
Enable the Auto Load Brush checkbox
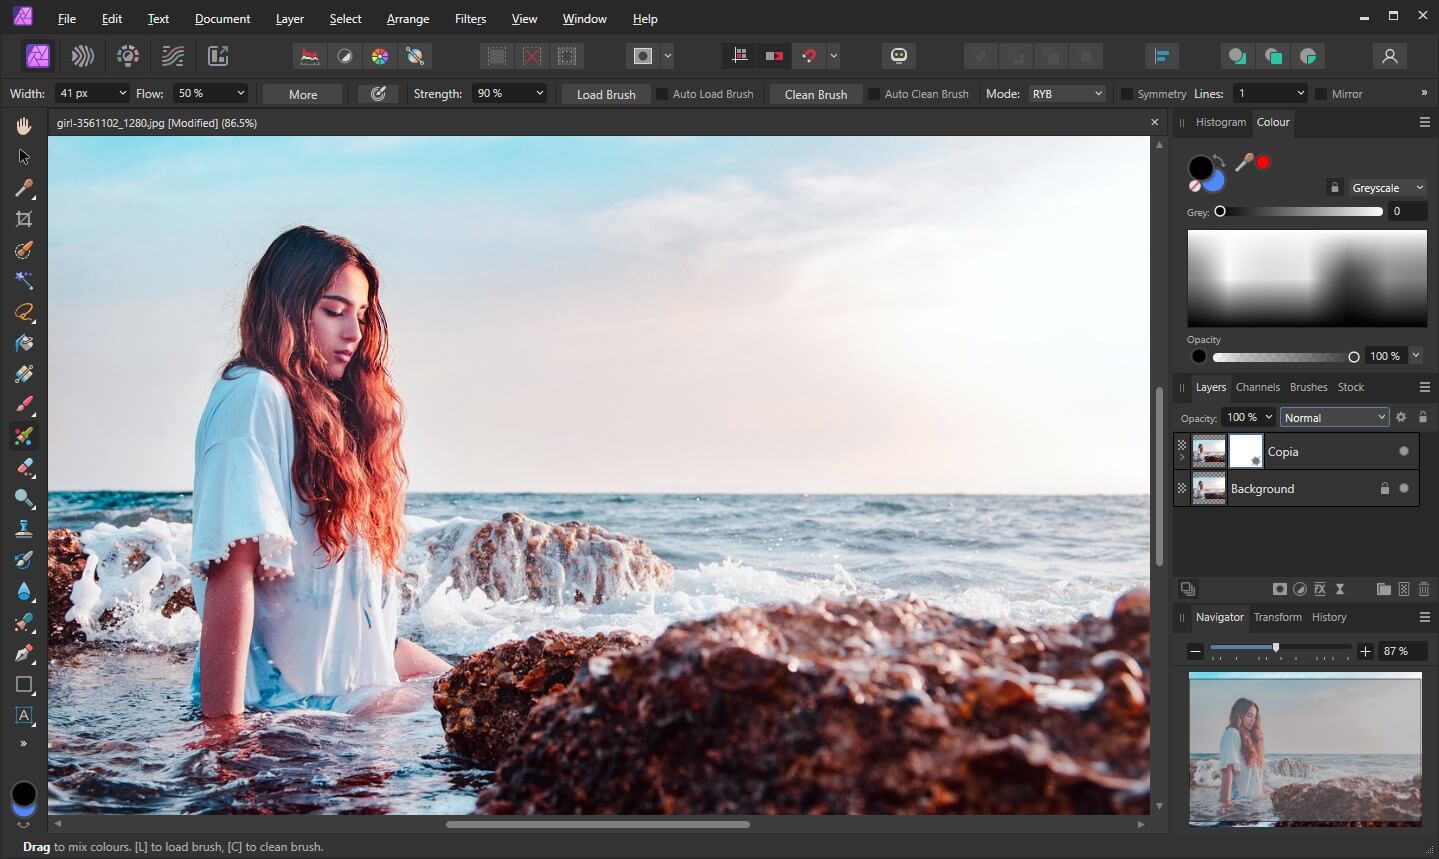tap(662, 94)
